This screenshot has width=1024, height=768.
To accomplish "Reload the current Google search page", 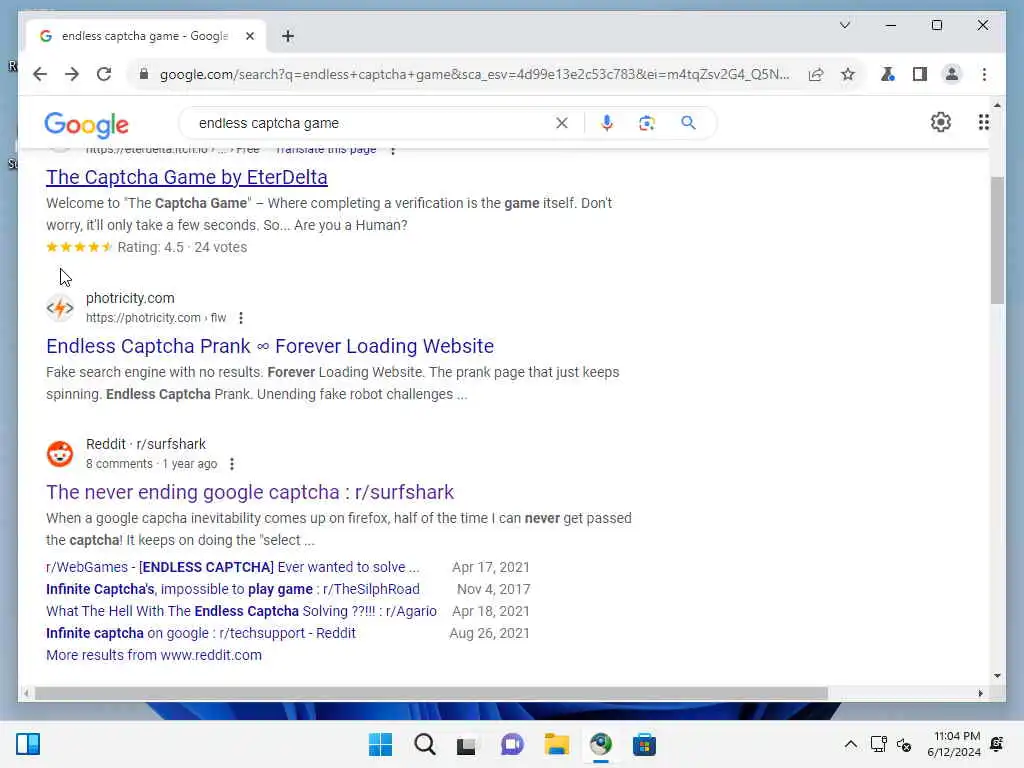I will pyautogui.click(x=104, y=74).
